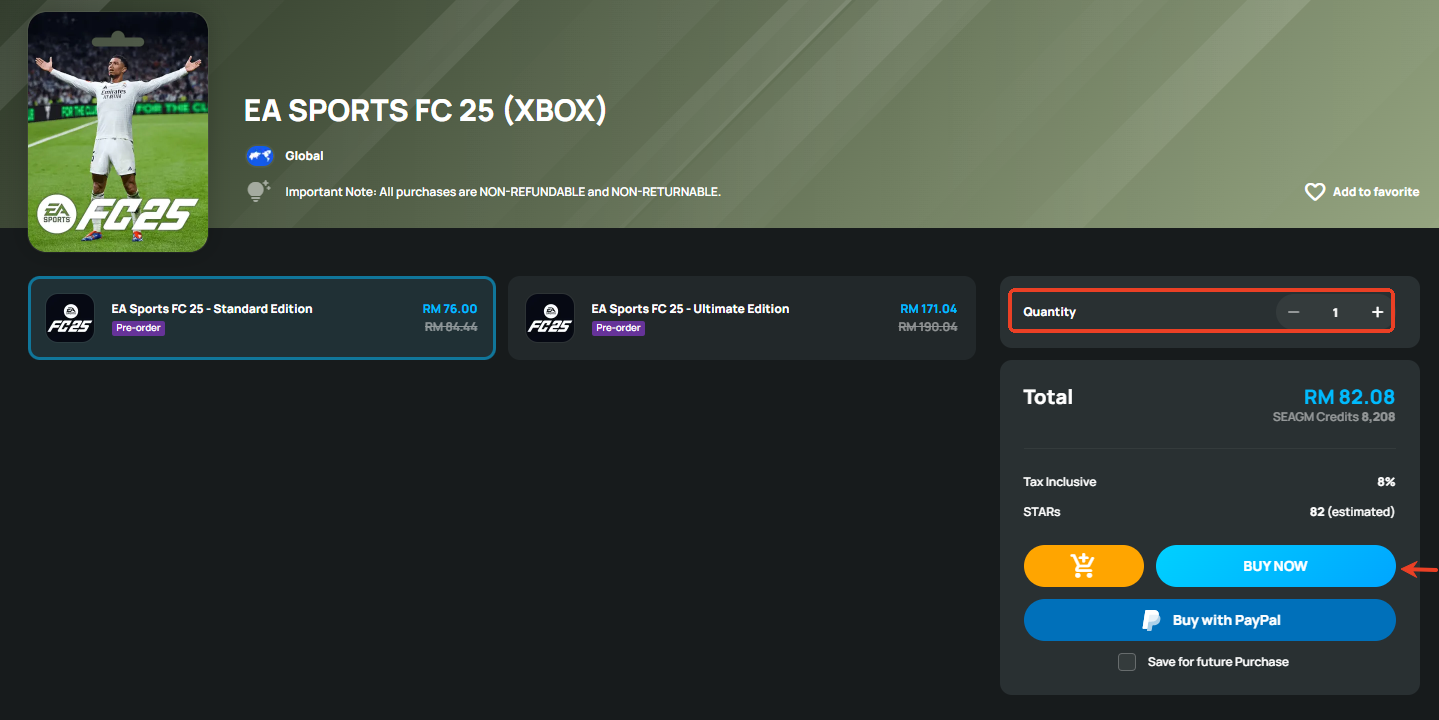This screenshot has width=1439, height=720.
Task: Click the Add to favorite link text
Action: coord(1376,192)
